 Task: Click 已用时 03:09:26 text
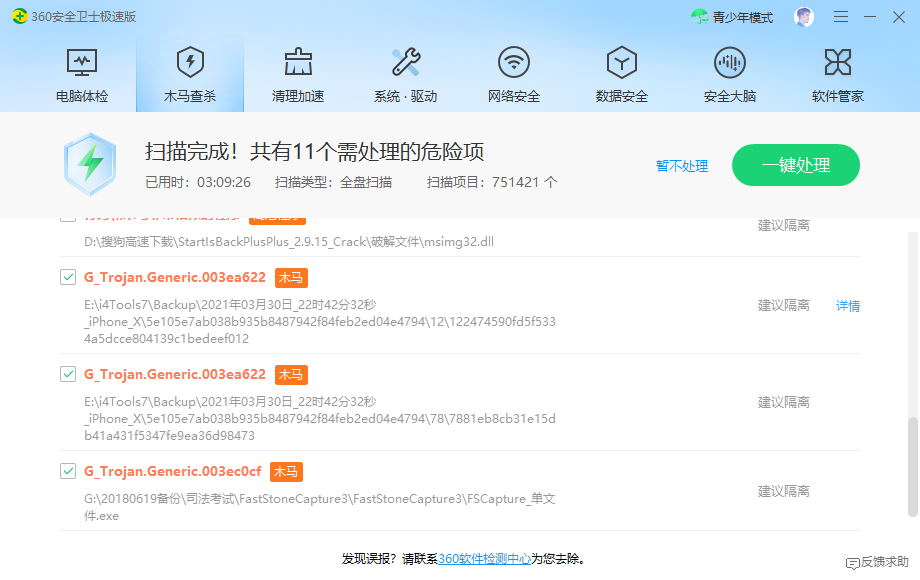click(198, 182)
